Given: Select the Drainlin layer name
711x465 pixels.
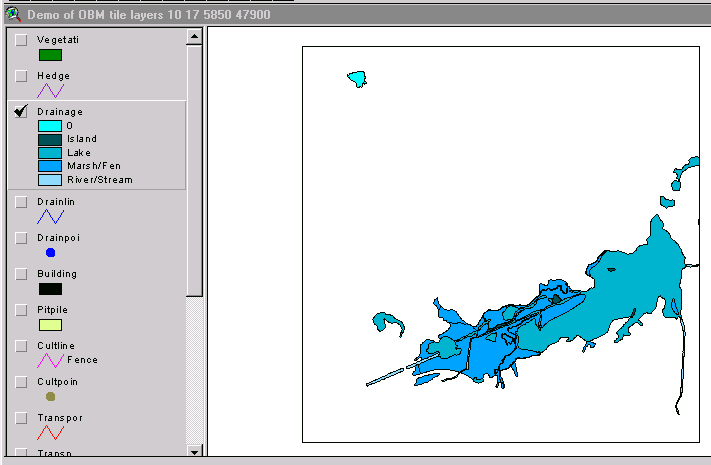Looking at the screenshot, I should tap(56, 202).
